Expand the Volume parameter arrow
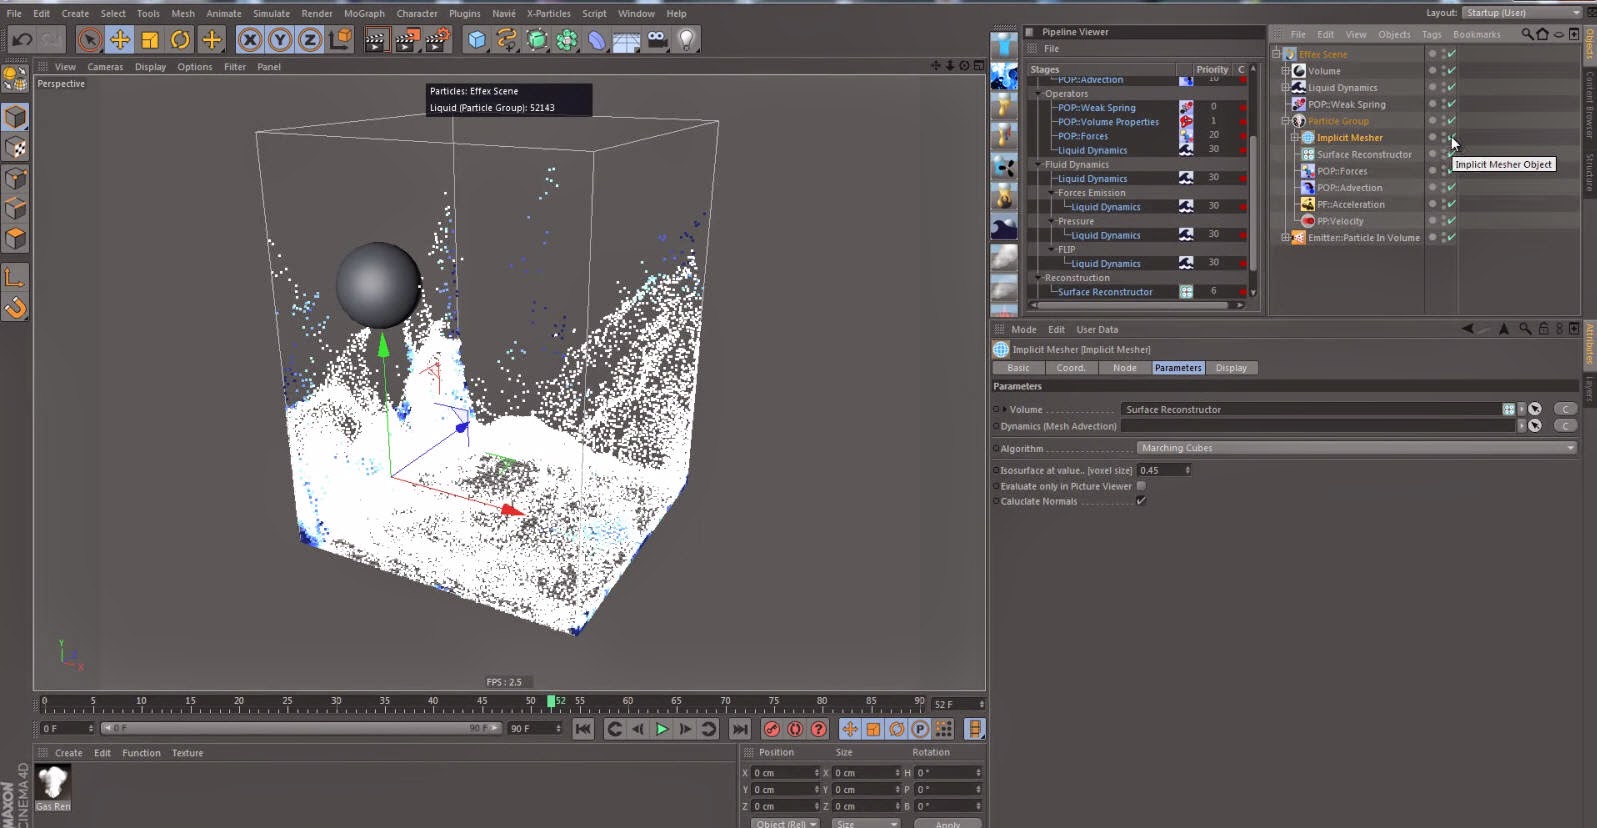Image resolution: width=1597 pixels, height=828 pixels. coord(1005,409)
